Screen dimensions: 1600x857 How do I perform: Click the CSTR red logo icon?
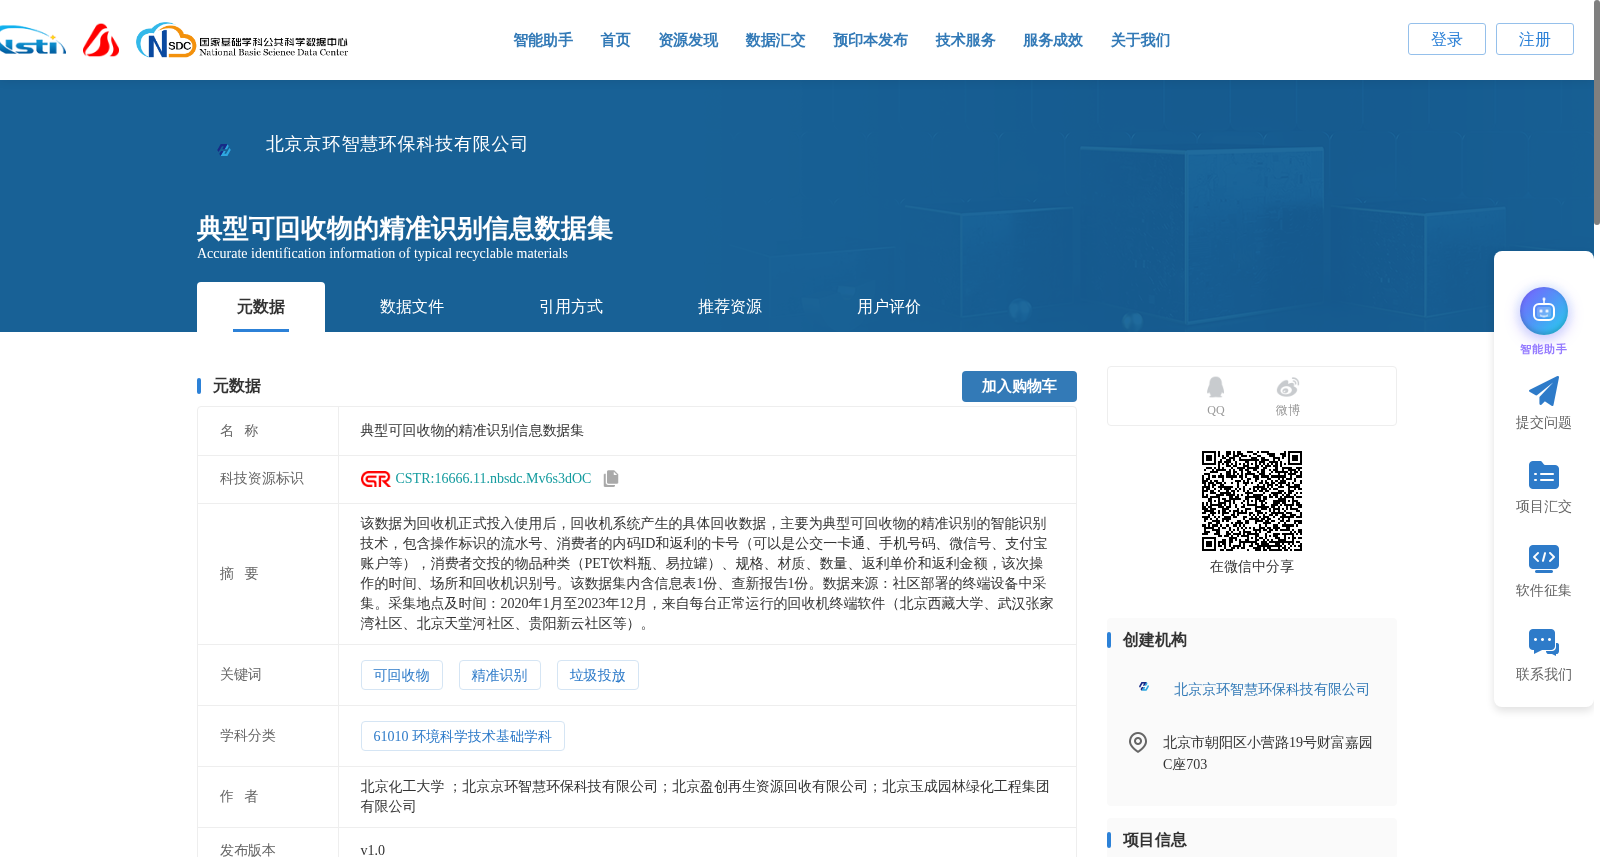coord(376,479)
